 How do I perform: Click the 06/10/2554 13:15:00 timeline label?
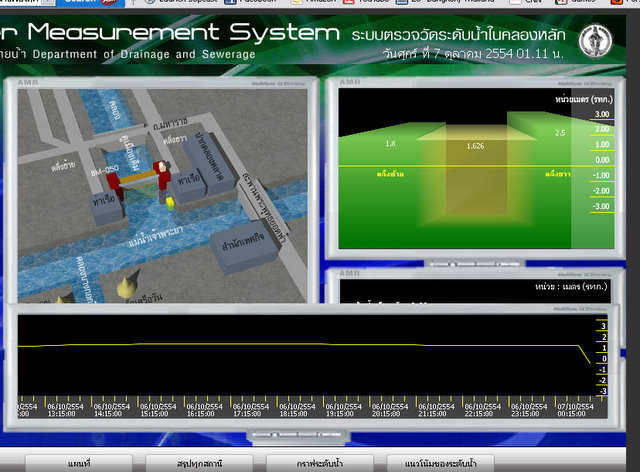pos(65,410)
